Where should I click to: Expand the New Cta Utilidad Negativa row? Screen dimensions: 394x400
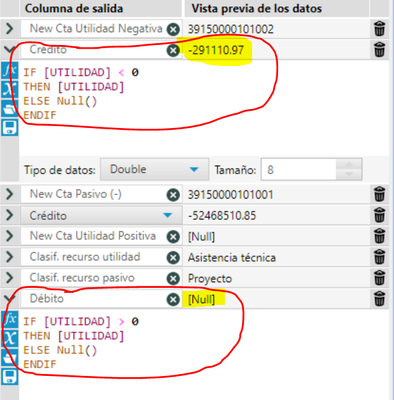click(x=10, y=29)
